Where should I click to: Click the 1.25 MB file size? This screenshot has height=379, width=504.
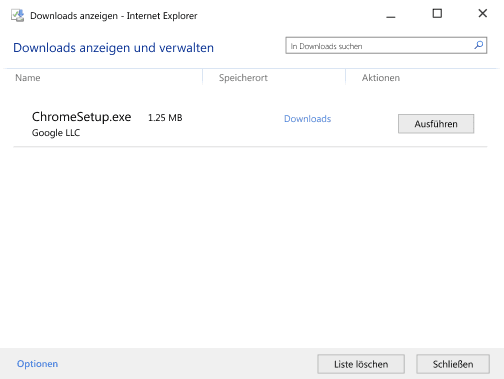tap(165, 118)
